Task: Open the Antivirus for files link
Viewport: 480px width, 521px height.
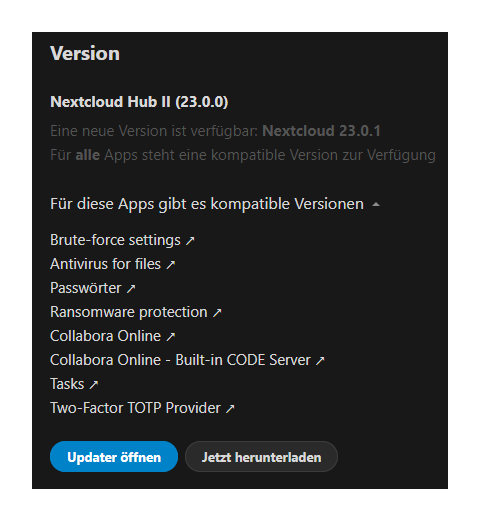Action: coord(105,264)
